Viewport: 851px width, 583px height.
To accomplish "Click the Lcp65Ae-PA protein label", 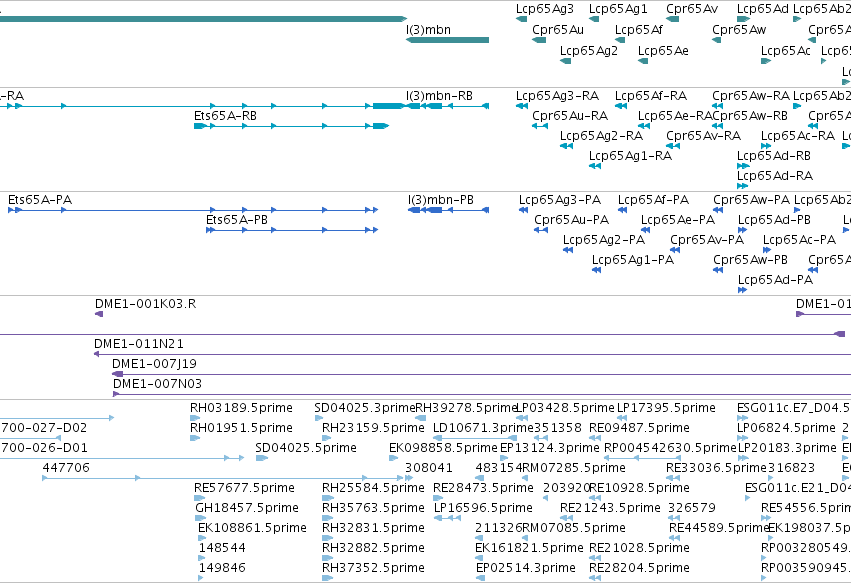I will click(x=678, y=220).
